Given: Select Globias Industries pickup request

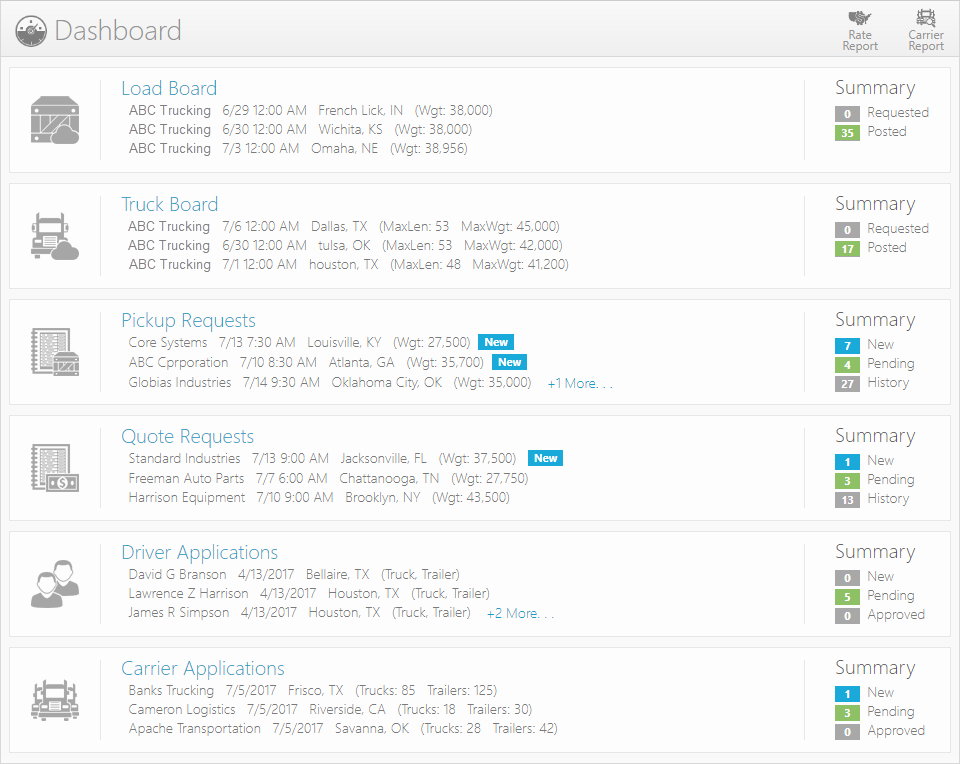Looking at the screenshot, I should 329,383.
